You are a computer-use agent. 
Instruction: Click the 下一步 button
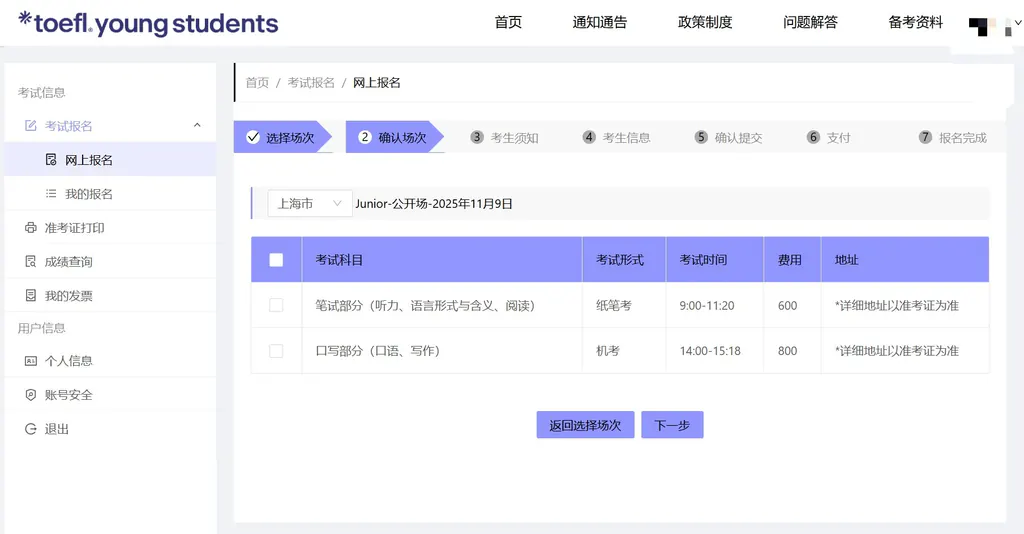coord(672,425)
